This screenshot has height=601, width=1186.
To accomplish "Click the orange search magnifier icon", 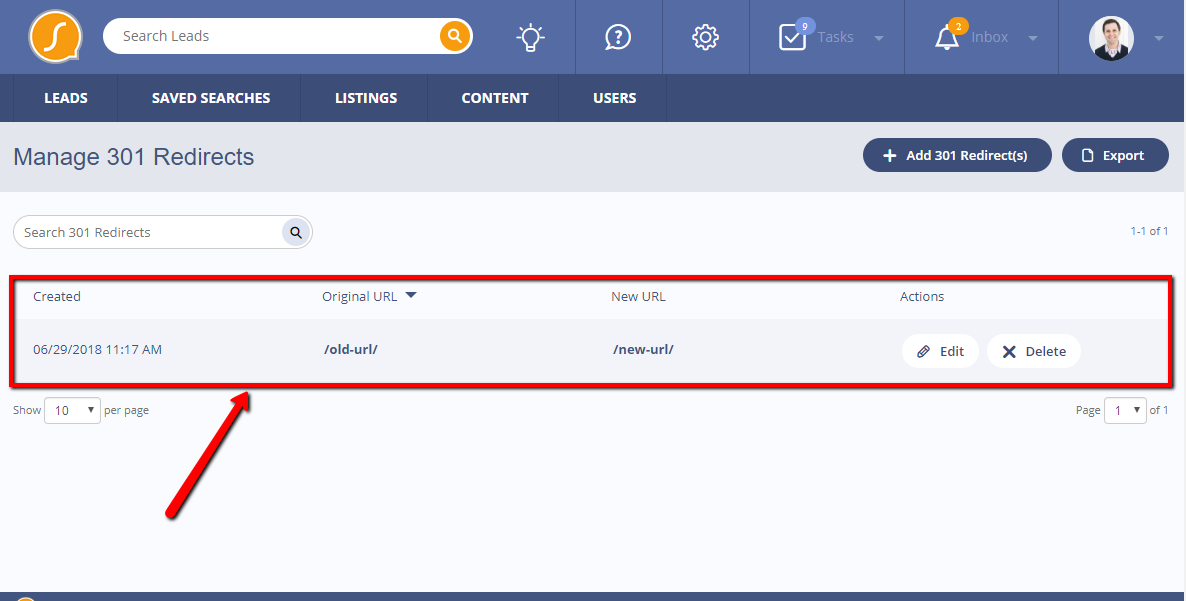I will [455, 37].
